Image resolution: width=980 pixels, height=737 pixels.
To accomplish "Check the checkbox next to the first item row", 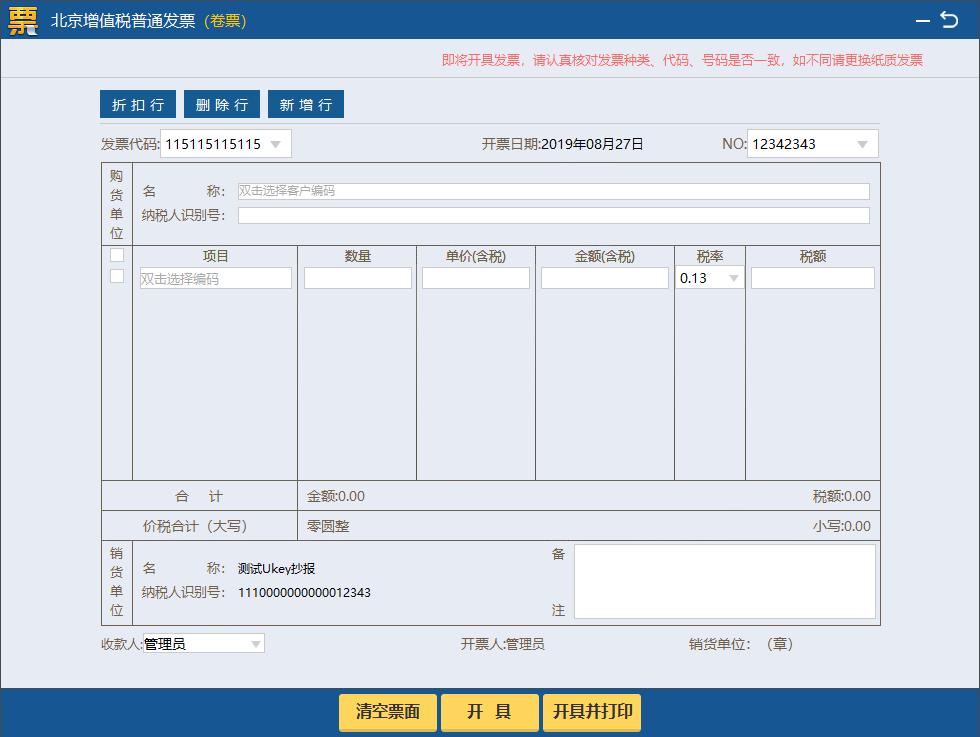I will pyautogui.click(x=117, y=277).
